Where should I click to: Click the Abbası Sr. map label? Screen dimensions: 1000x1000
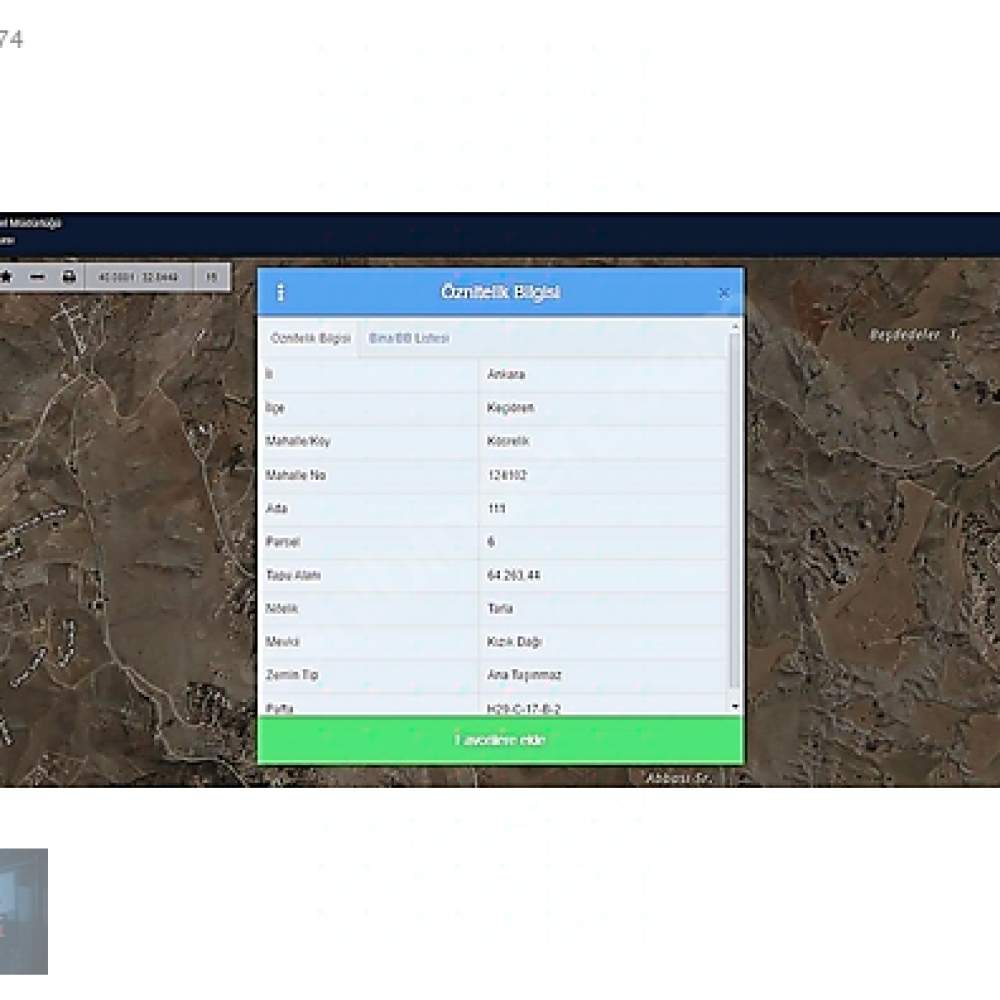[679, 778]
